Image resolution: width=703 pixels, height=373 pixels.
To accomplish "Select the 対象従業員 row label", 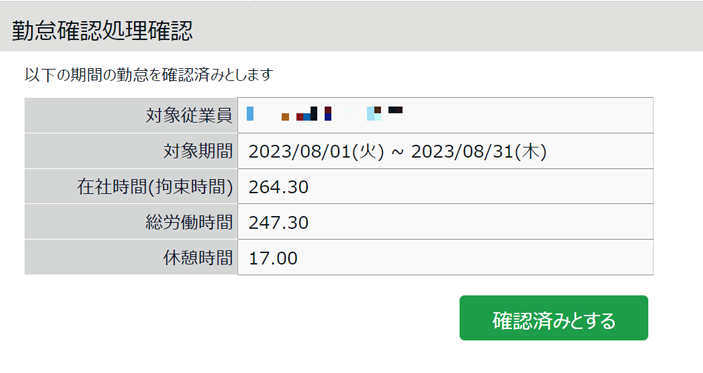I will pyautogui.click(x=189, y=115).
